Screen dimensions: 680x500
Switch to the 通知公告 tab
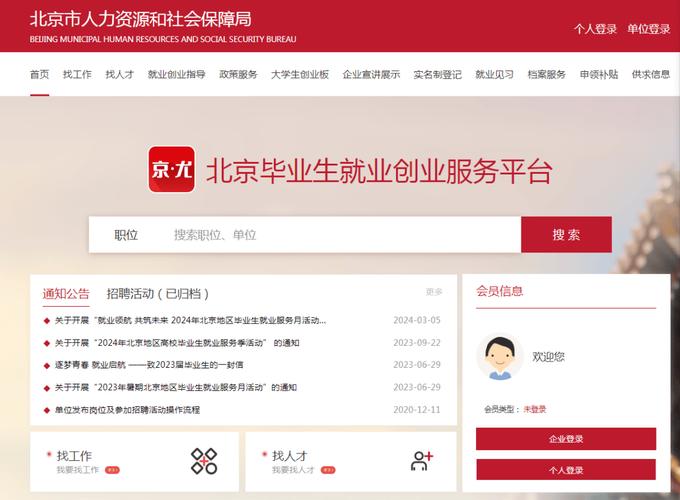(x=66, y=294)
